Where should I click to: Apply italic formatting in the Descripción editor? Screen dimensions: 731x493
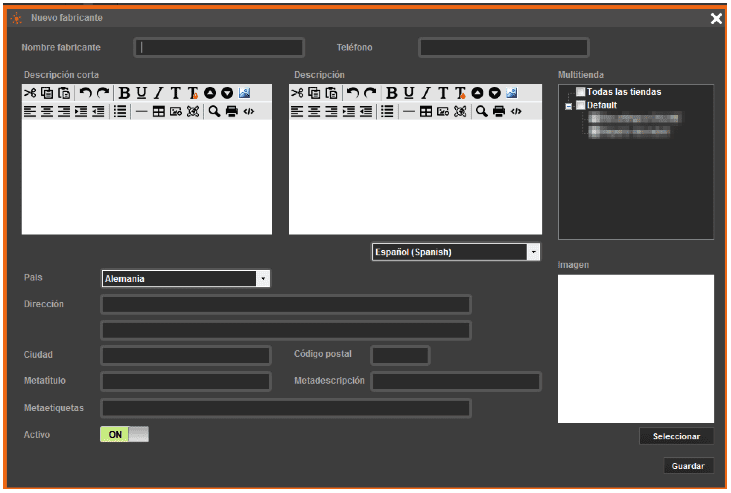(x=425, y=93)
